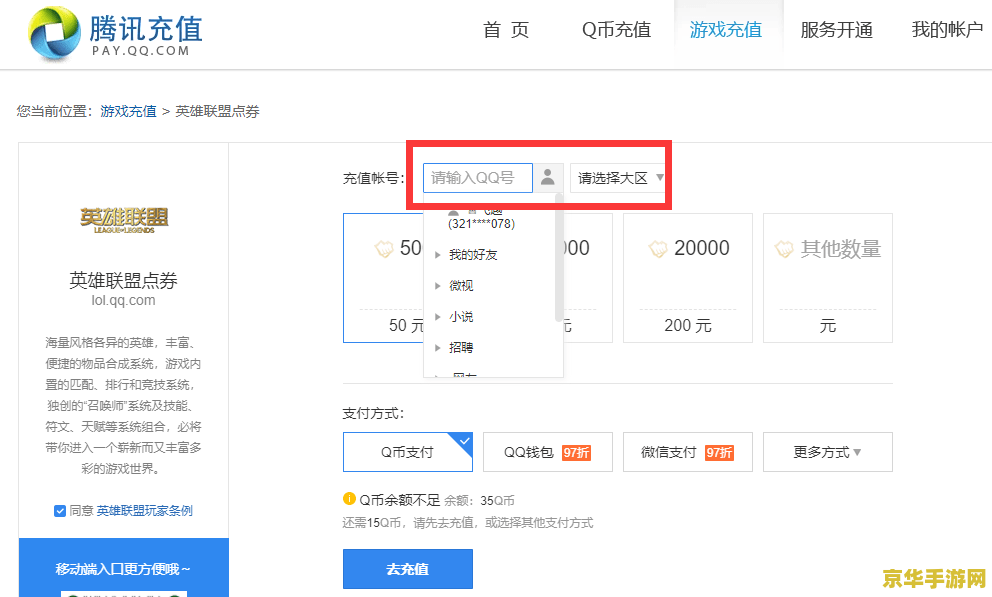Go to 首页 tab
This screenshot has height=597, width=992.
click(506, 30)
